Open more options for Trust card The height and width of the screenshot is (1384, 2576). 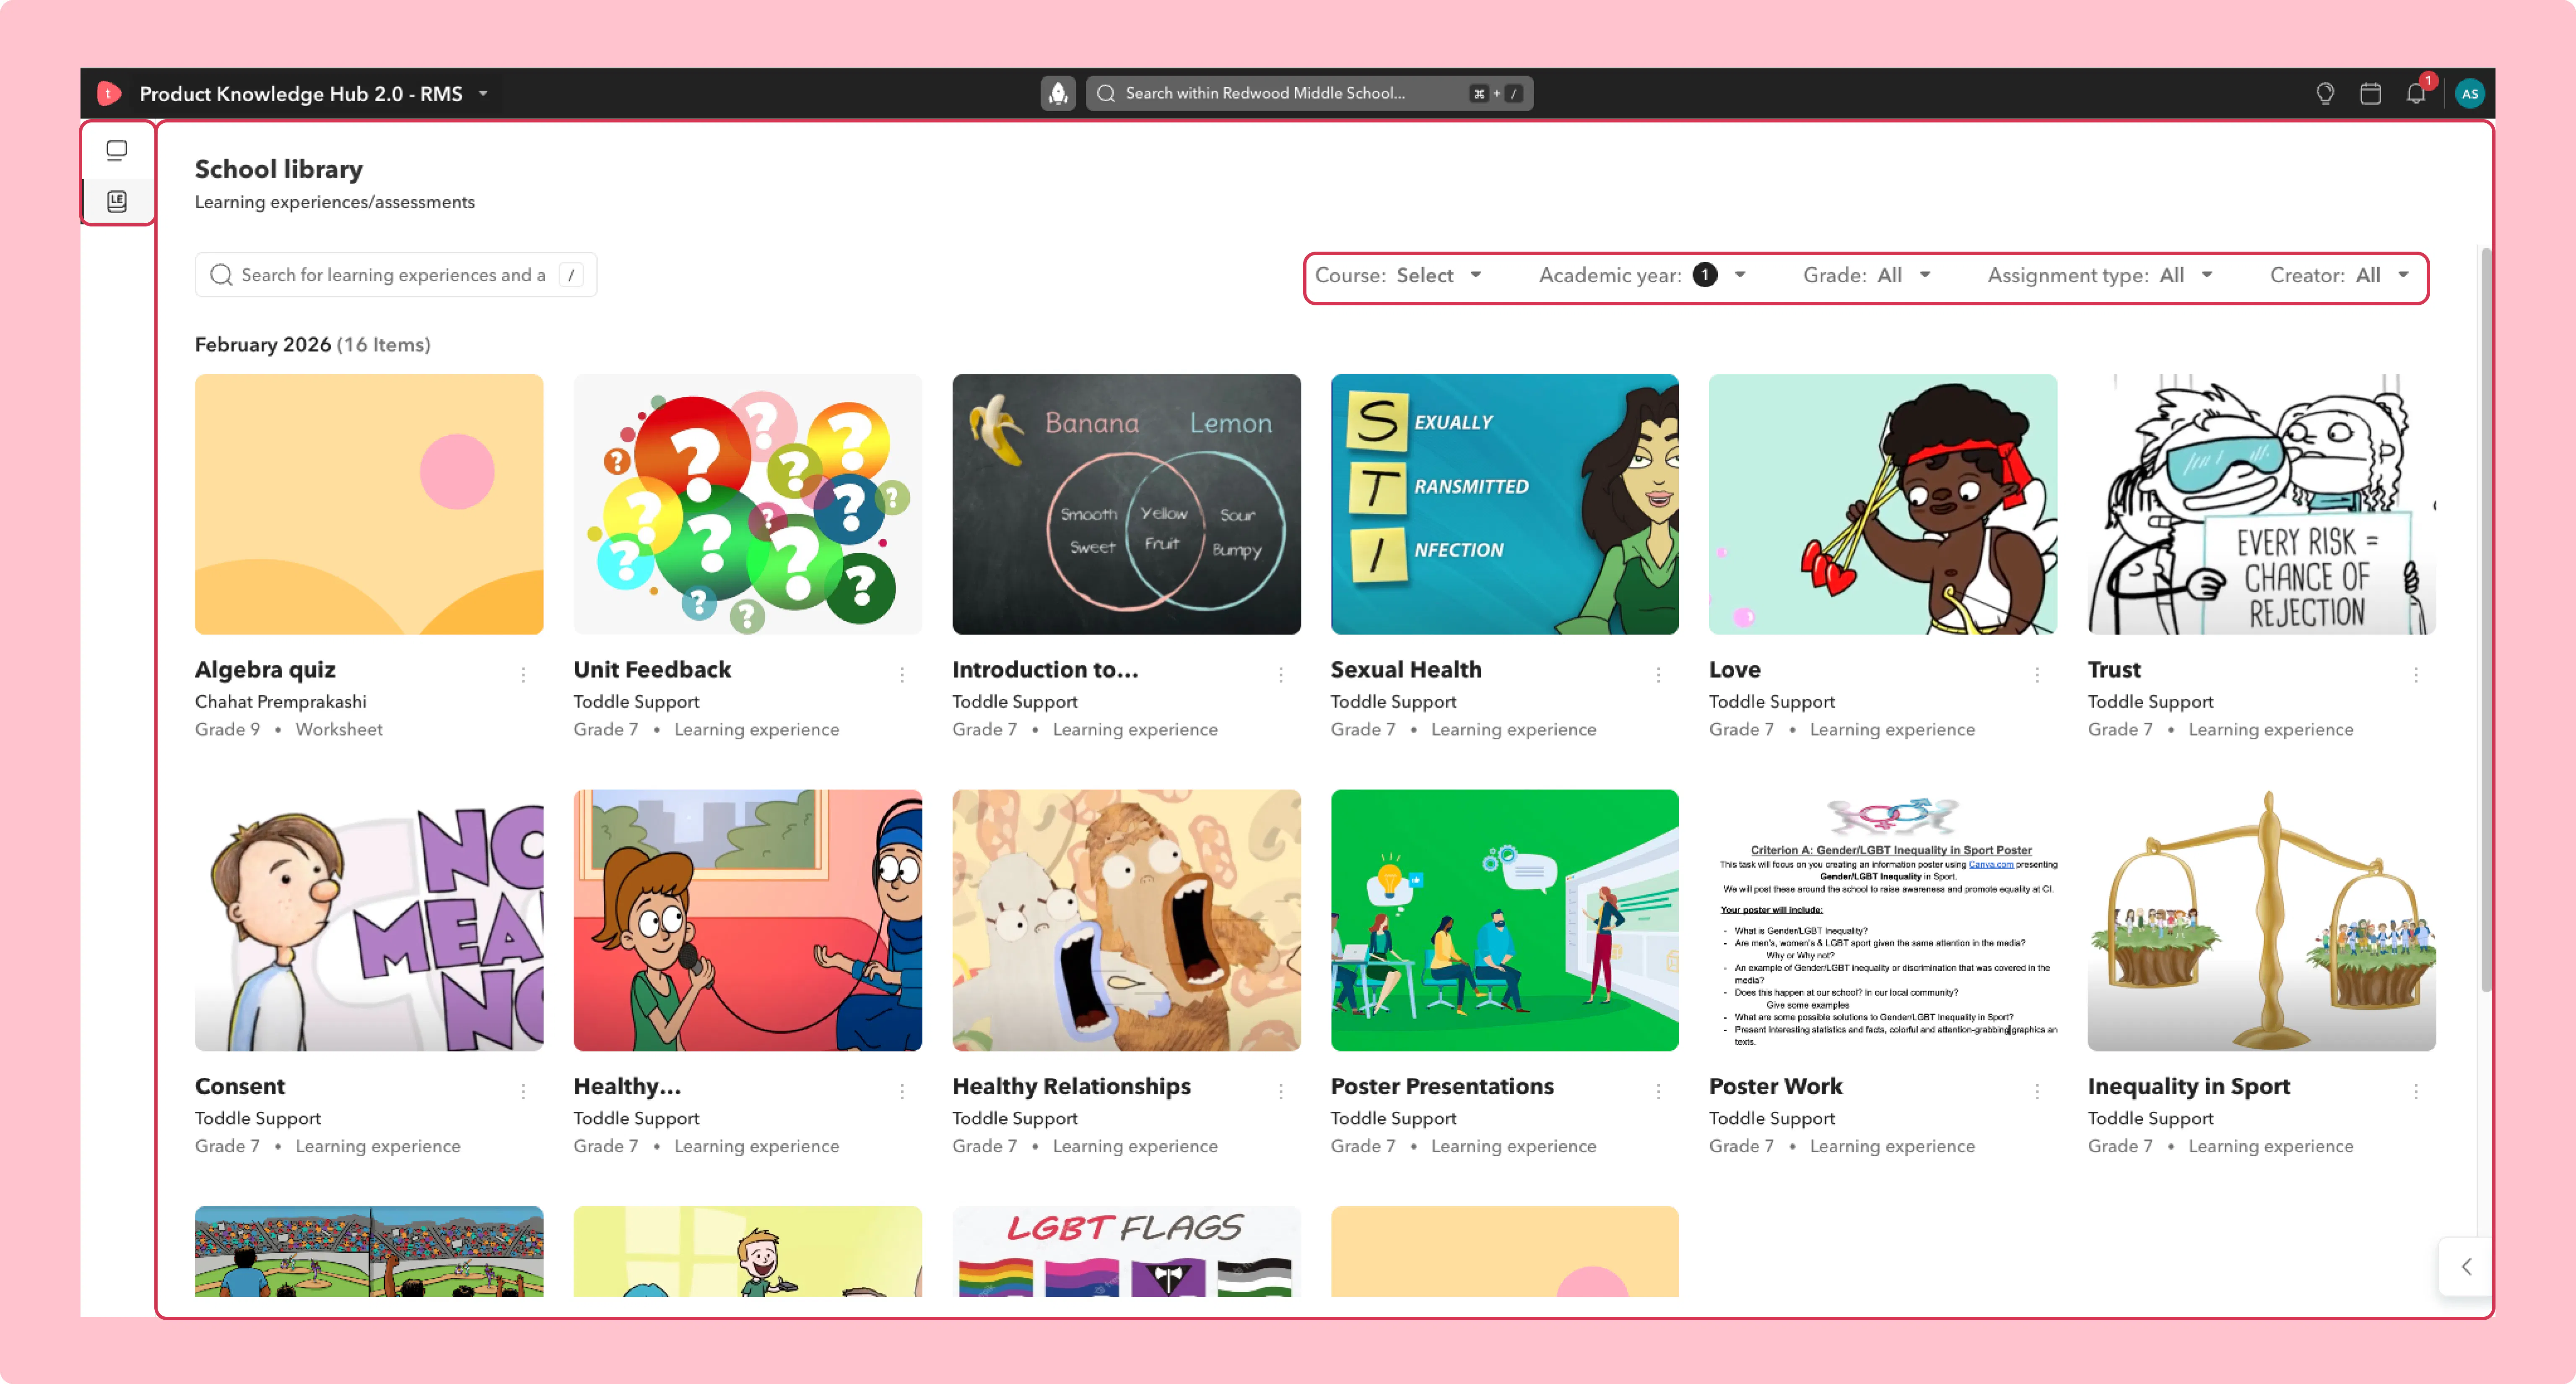(2416, 675)
